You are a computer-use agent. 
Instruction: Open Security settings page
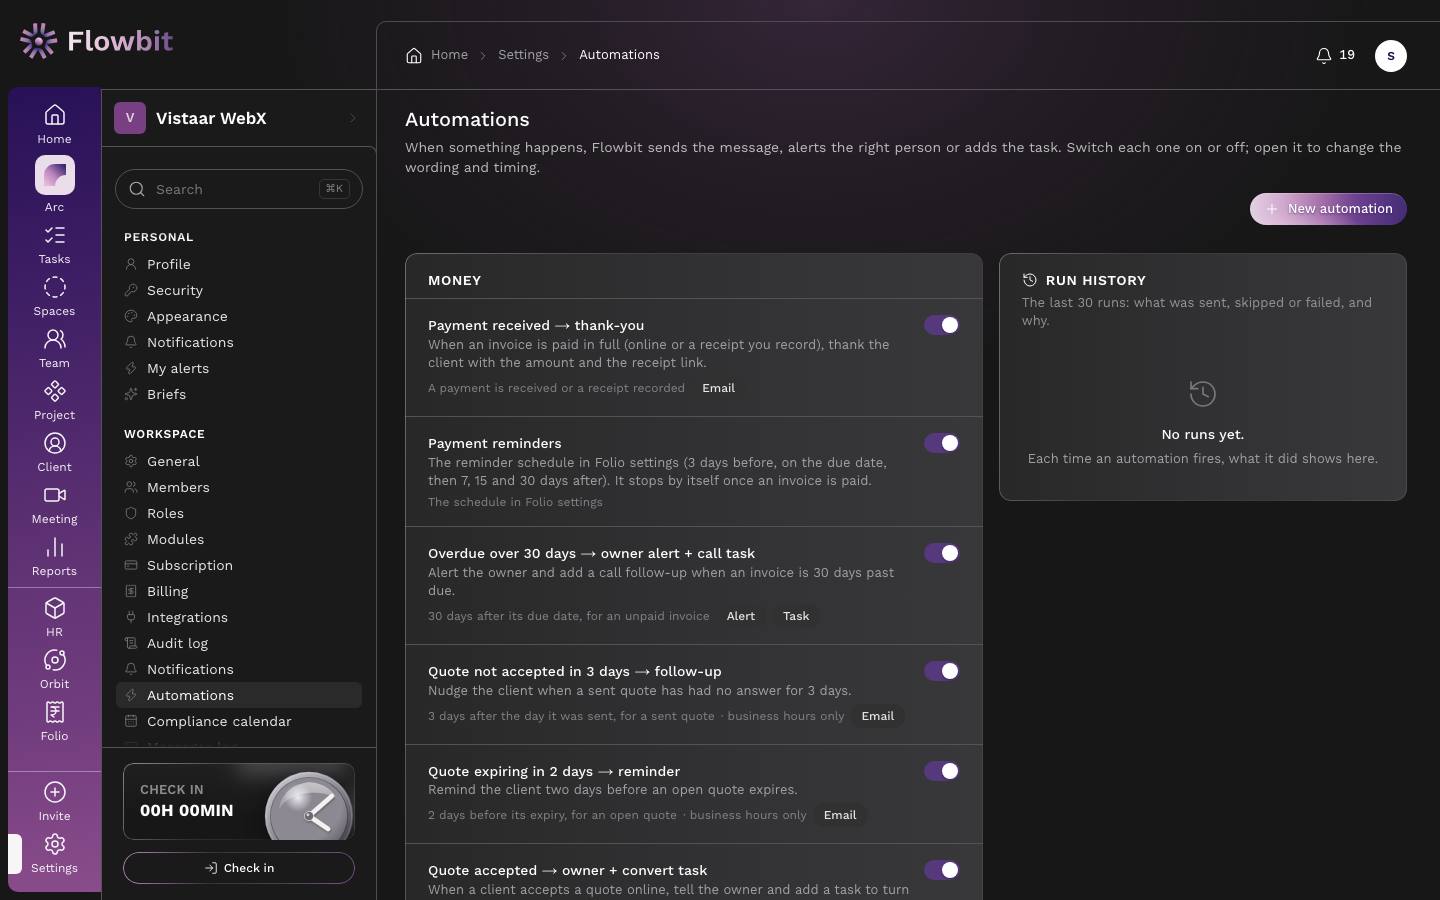[238, 290]
